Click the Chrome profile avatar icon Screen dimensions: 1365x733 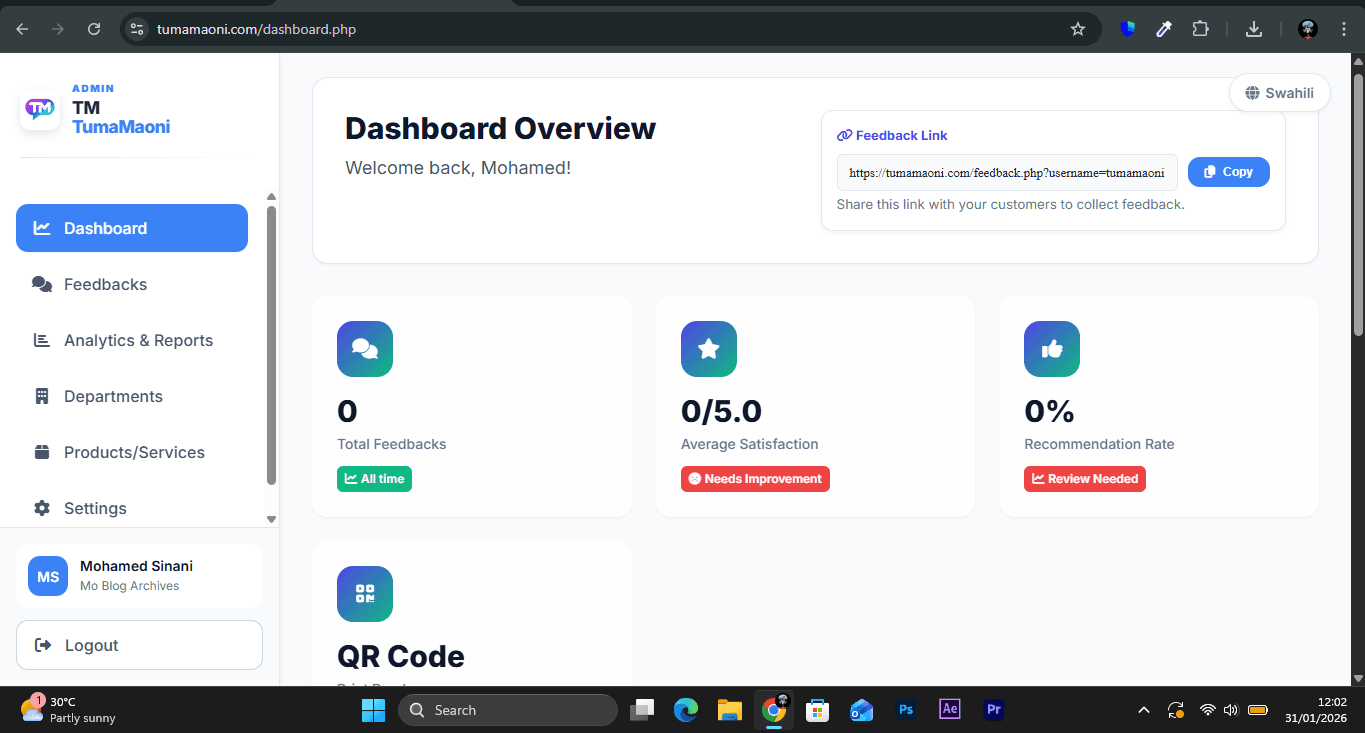1307,29
